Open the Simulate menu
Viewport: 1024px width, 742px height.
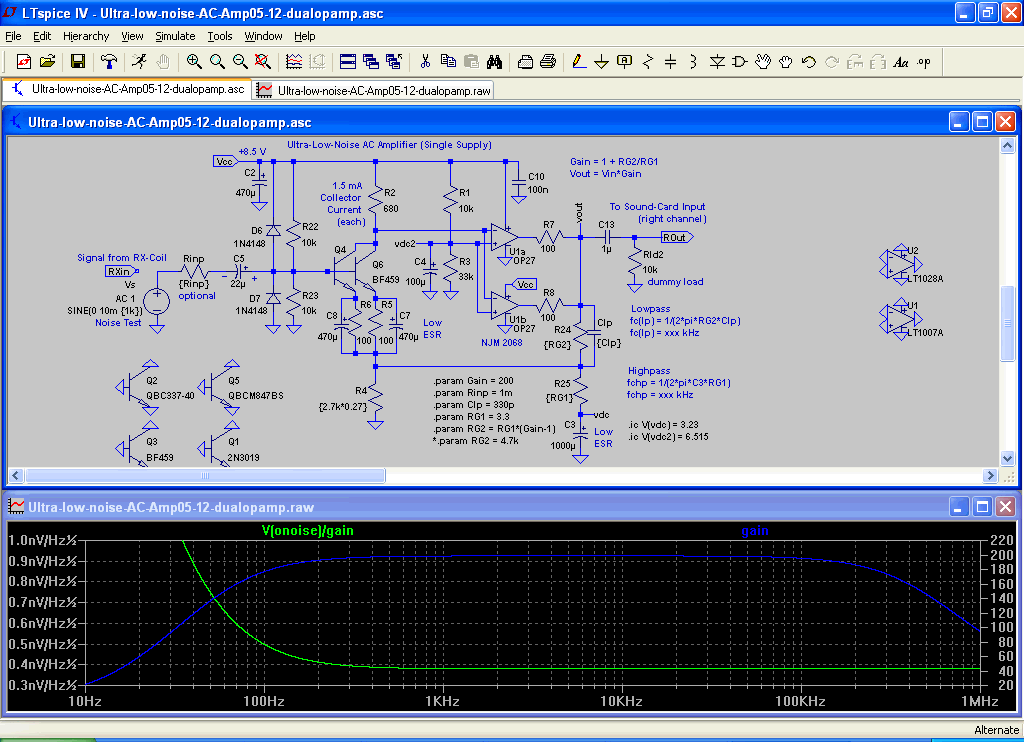coord(175,36)
